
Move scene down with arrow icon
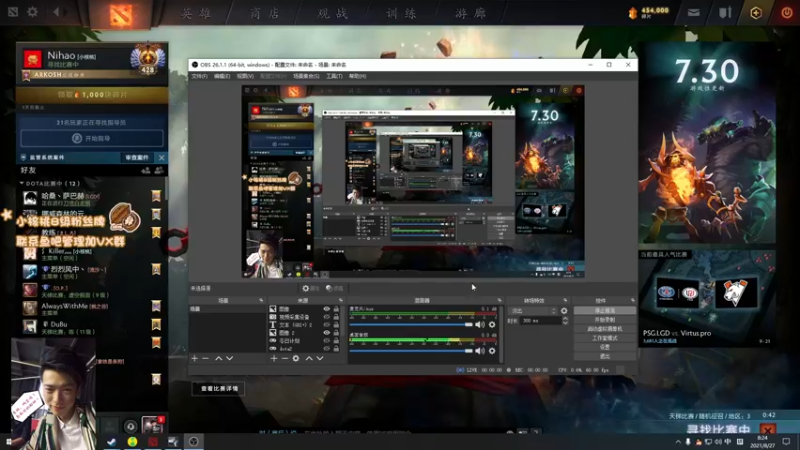pos(230,359)
